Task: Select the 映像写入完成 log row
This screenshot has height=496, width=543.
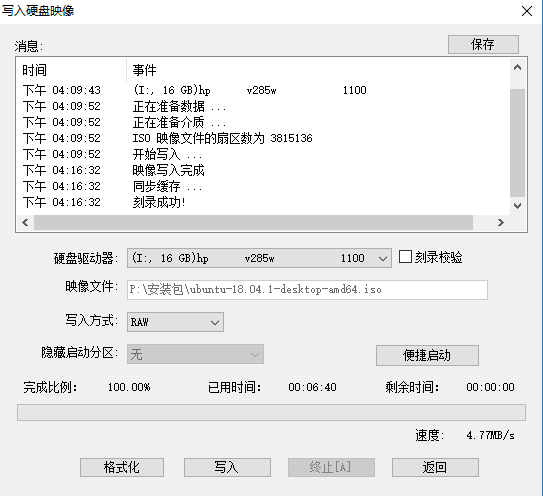Action: 263,170
